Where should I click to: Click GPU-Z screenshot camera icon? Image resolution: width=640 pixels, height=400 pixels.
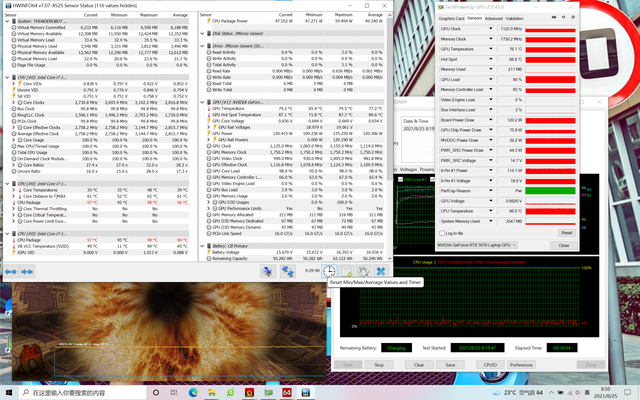(554, 18)
